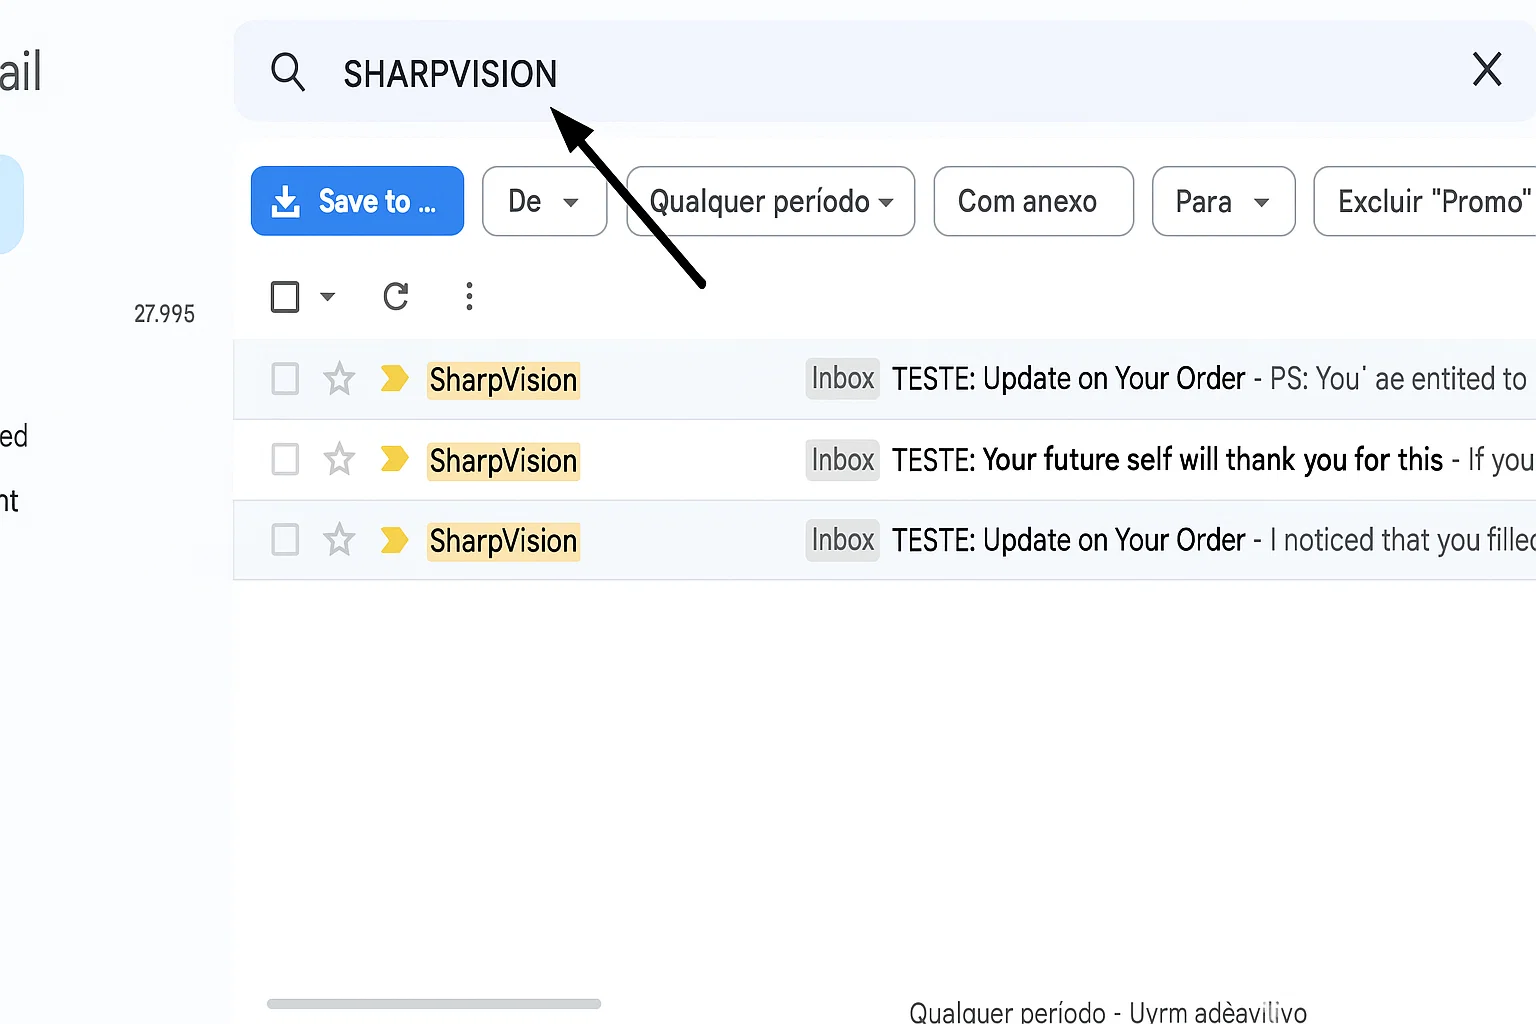Expand the 'Qualquer período' date filter
This screenshot has height=1024, width=1536.
pos(770,201)
